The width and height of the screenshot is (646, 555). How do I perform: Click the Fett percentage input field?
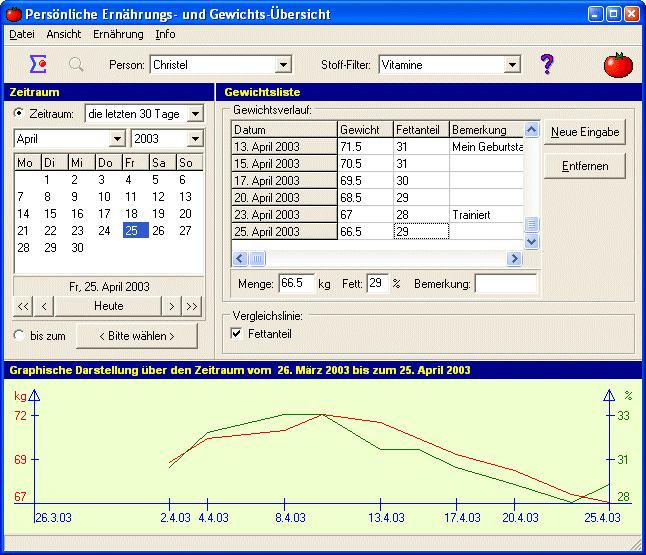(377, 283)
